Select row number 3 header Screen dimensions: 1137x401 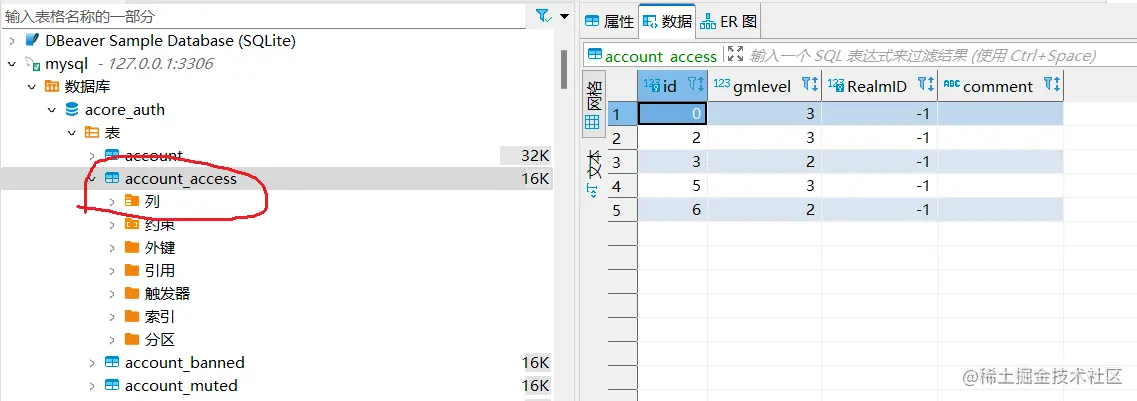(x=622, y=162)
